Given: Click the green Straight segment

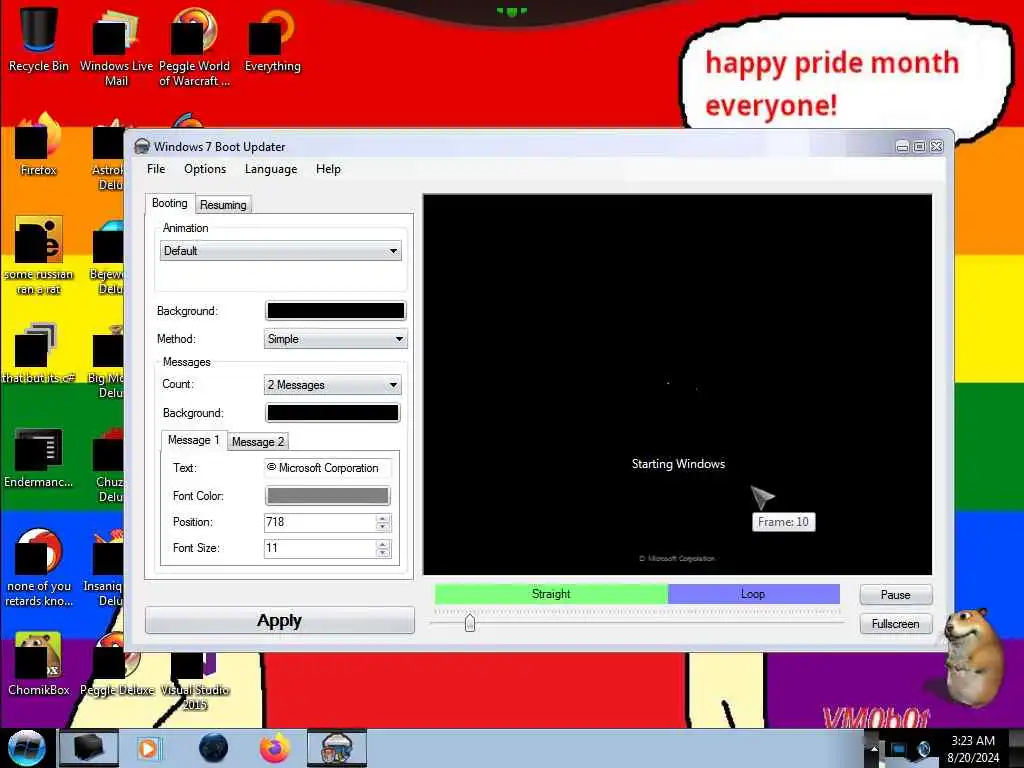Looking at the screenshot, I should click(x=551, y=594).
